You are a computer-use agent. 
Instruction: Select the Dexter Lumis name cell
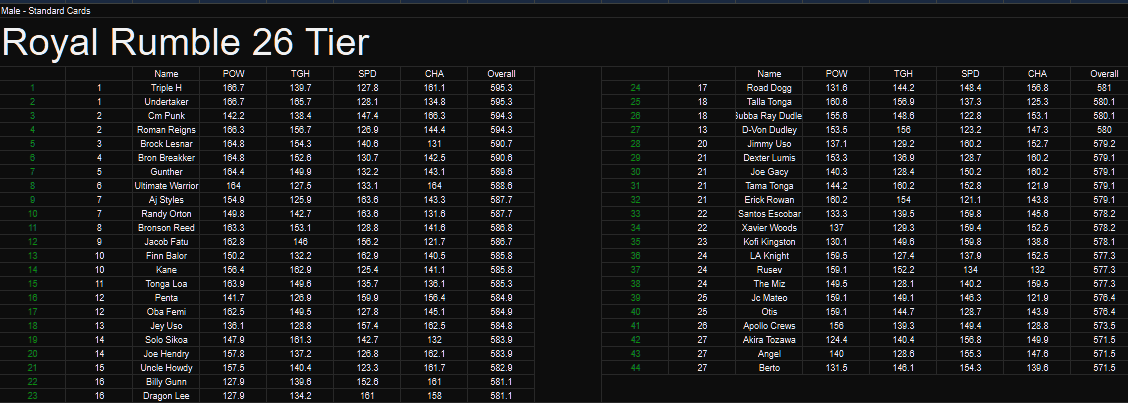tap(769, 158)
